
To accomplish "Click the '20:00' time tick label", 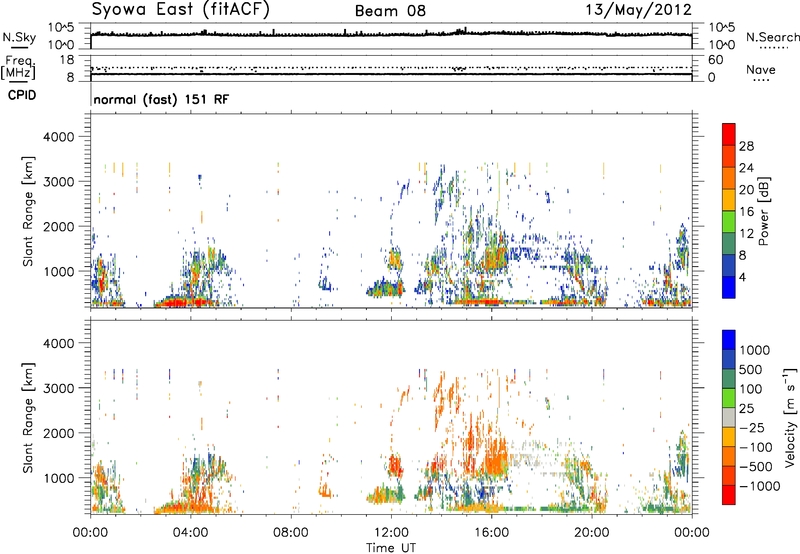I will [591, 533].
